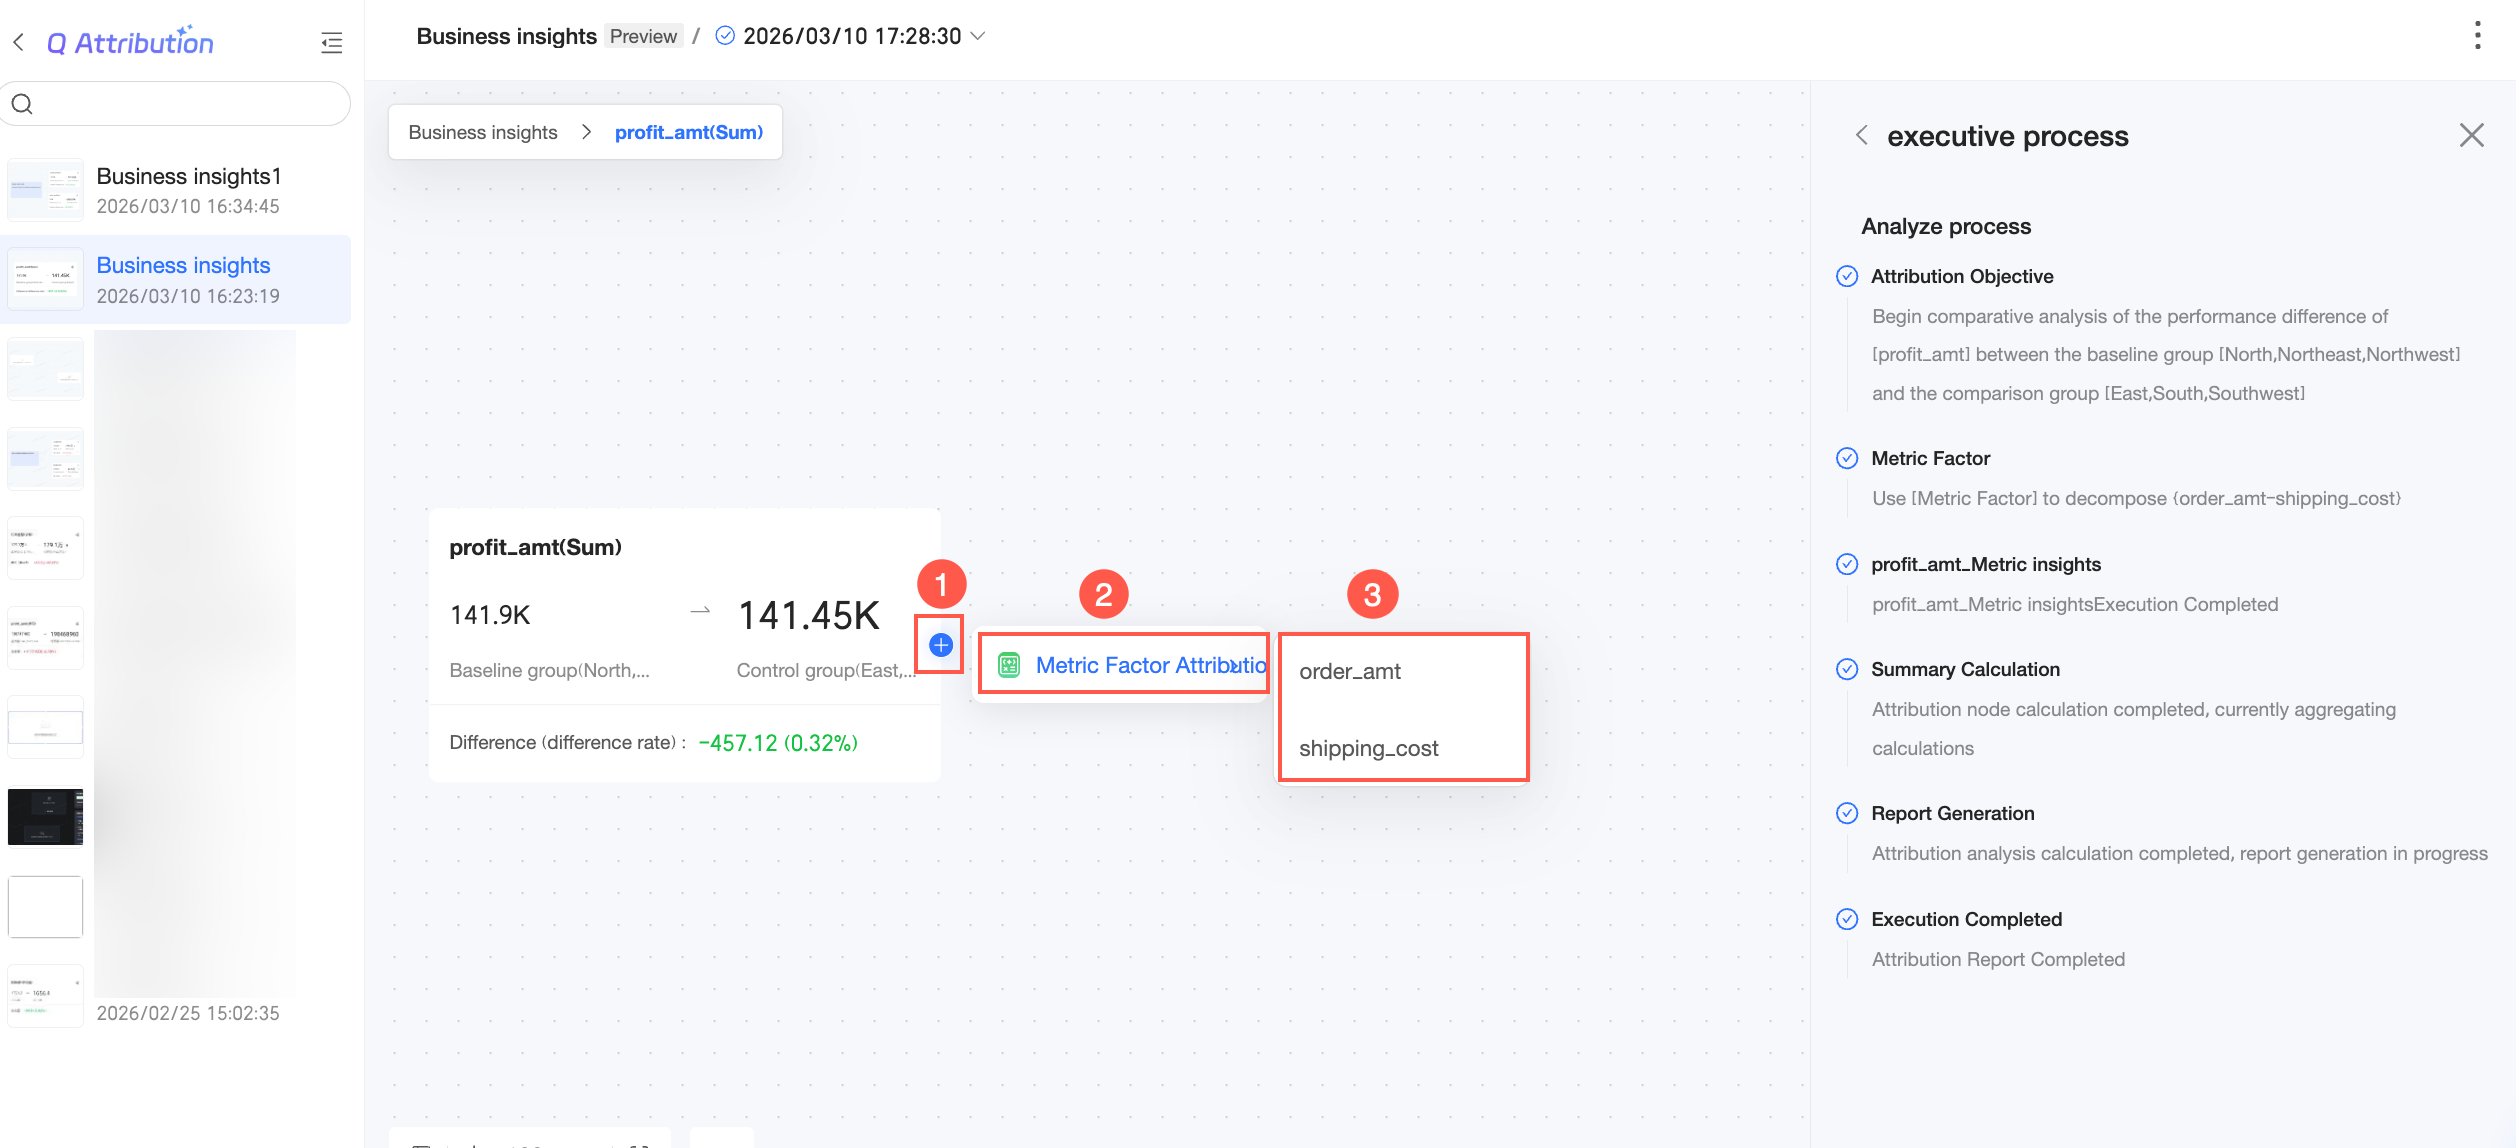Collapse the sidebar with the list toggle icon
This screenshot has height=1148, width=2516.
pos(331,42)
